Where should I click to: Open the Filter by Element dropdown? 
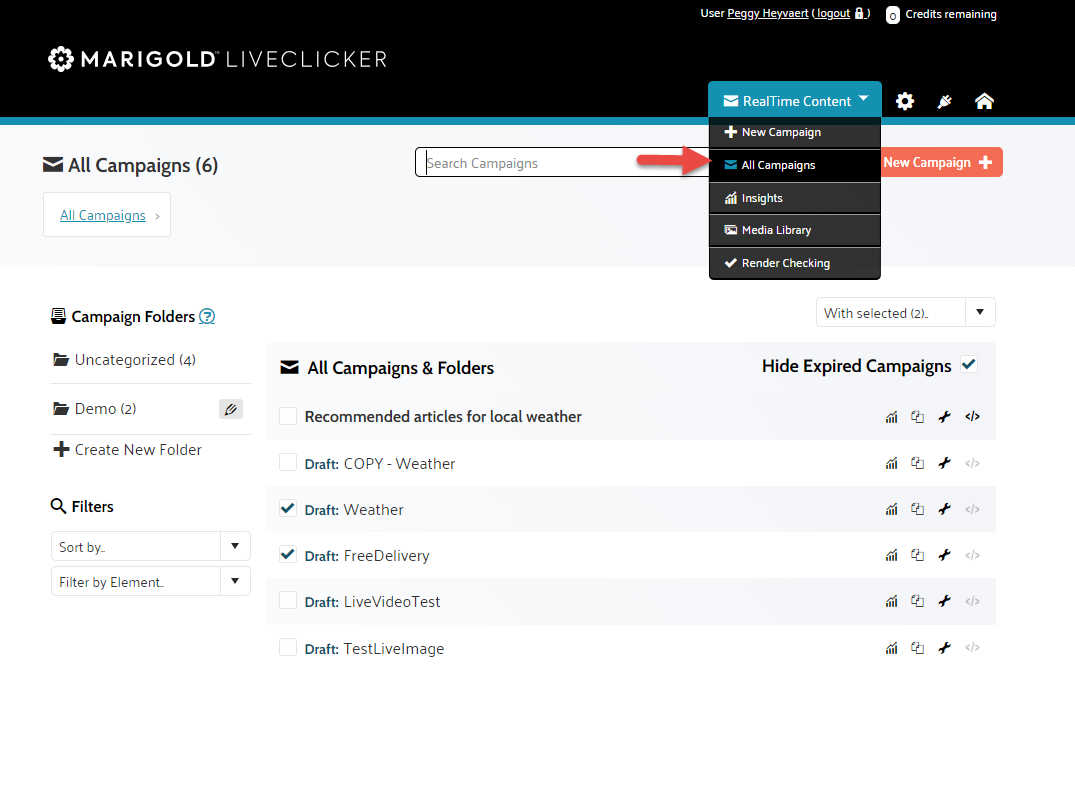pos(150,582)
